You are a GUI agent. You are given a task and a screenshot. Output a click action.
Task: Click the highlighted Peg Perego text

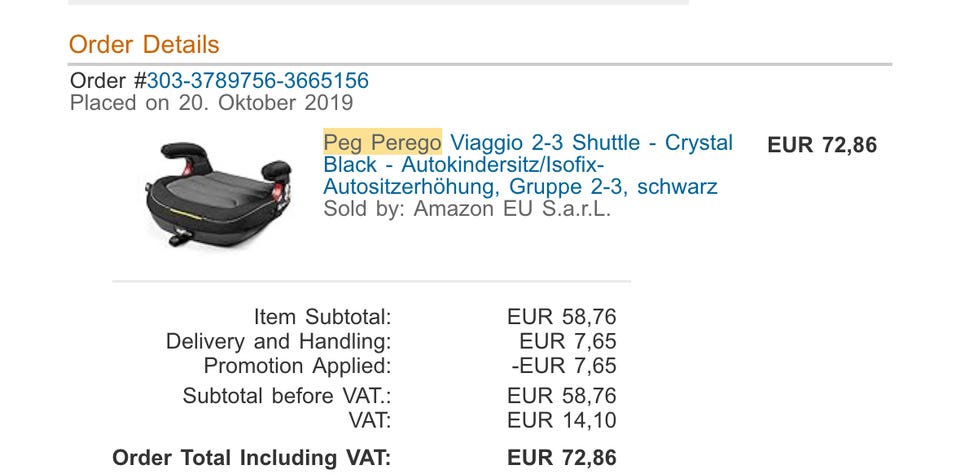point(382,143)
